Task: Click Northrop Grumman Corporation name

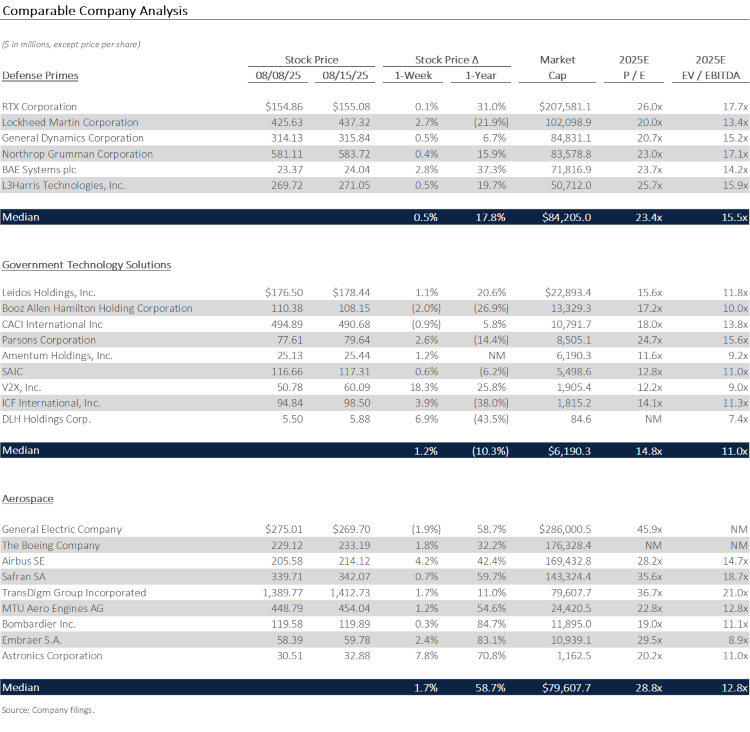Action: (x=77, y=154)
